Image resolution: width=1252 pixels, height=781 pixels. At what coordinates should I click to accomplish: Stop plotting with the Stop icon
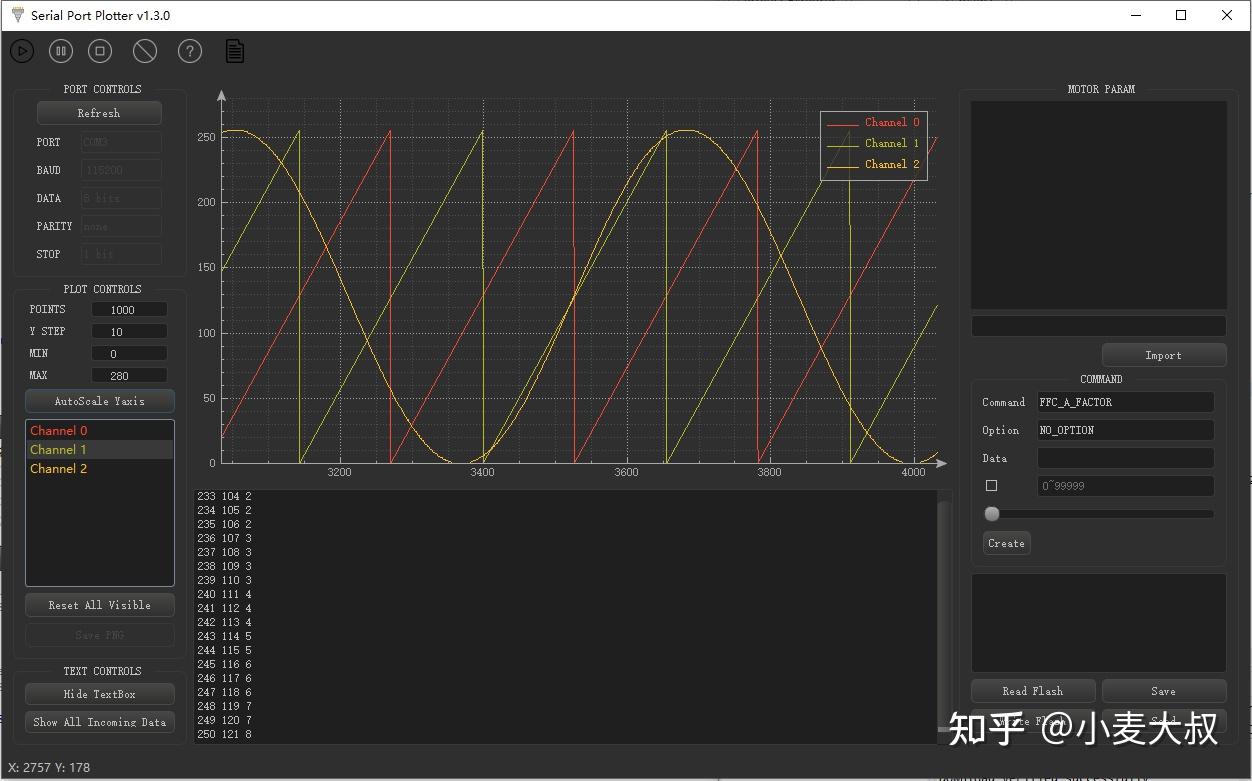99,50
